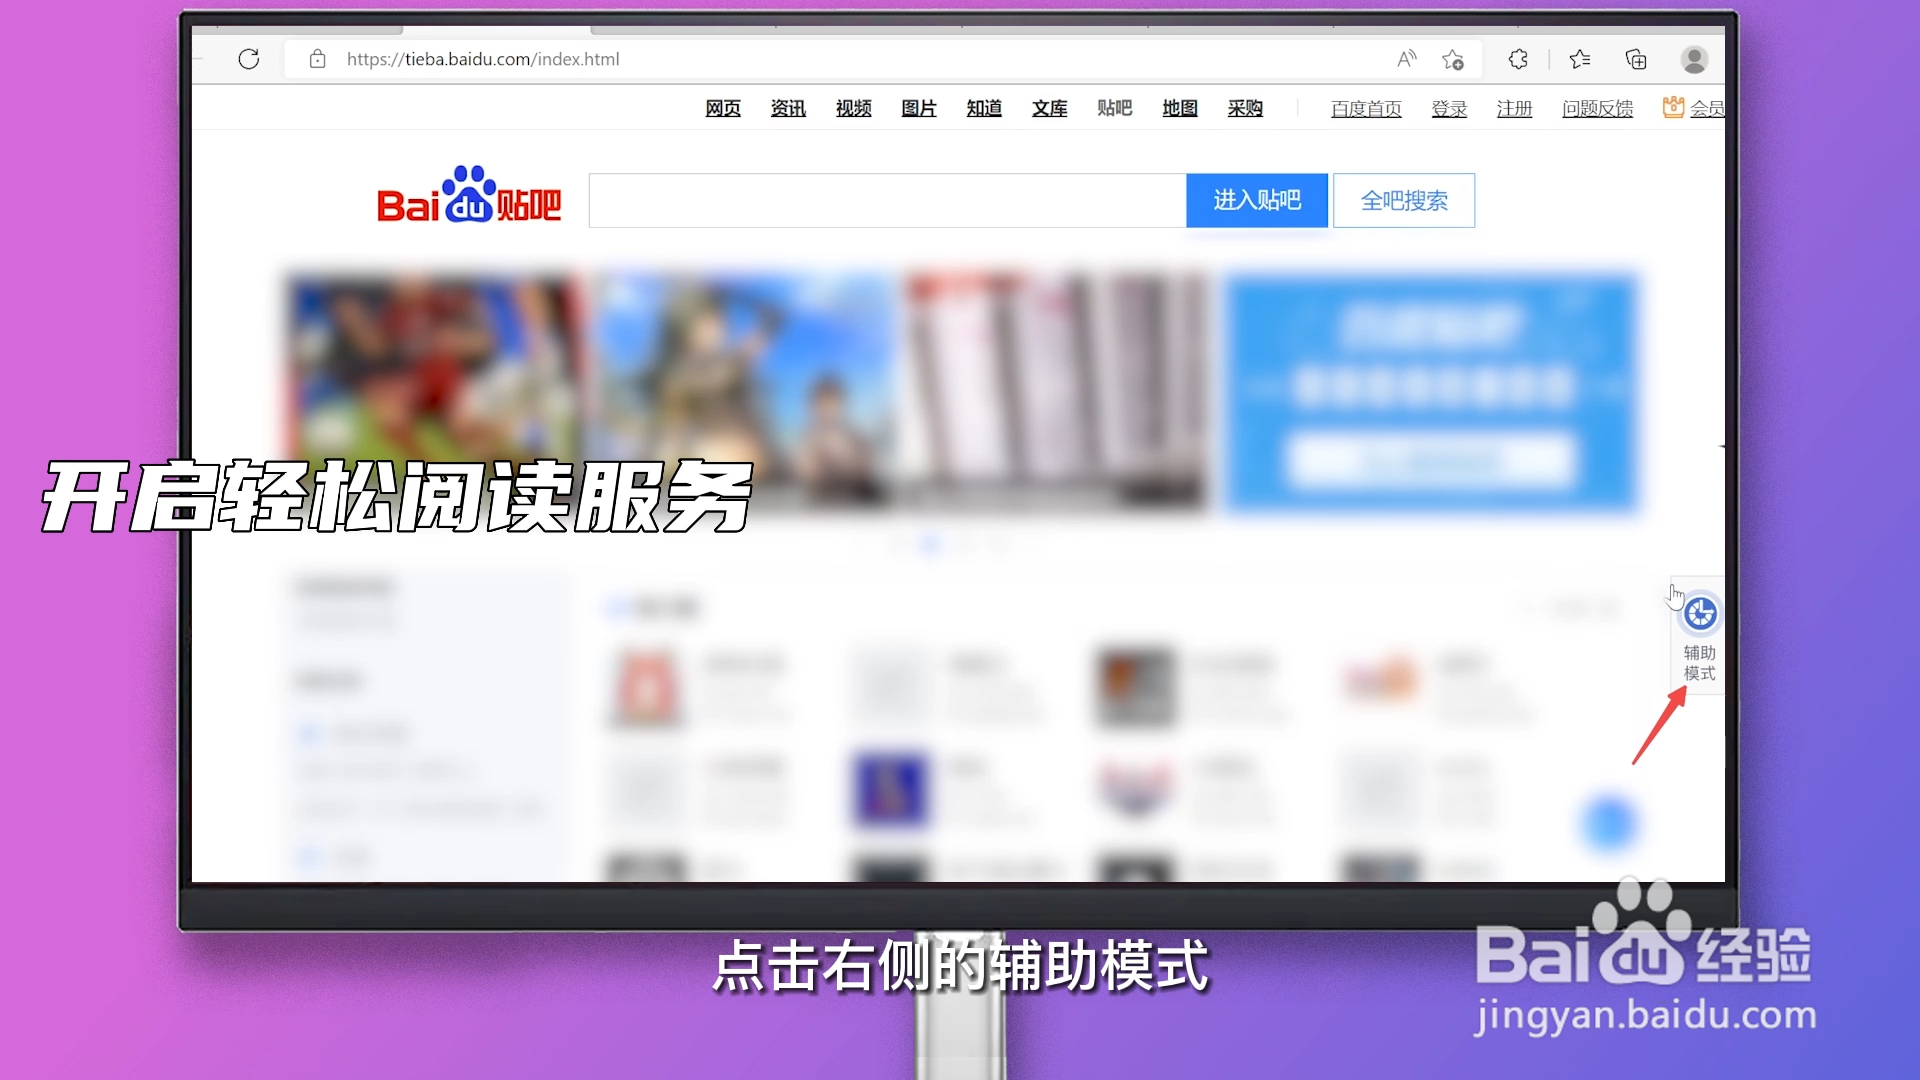Click the 注册 link

1514,108
